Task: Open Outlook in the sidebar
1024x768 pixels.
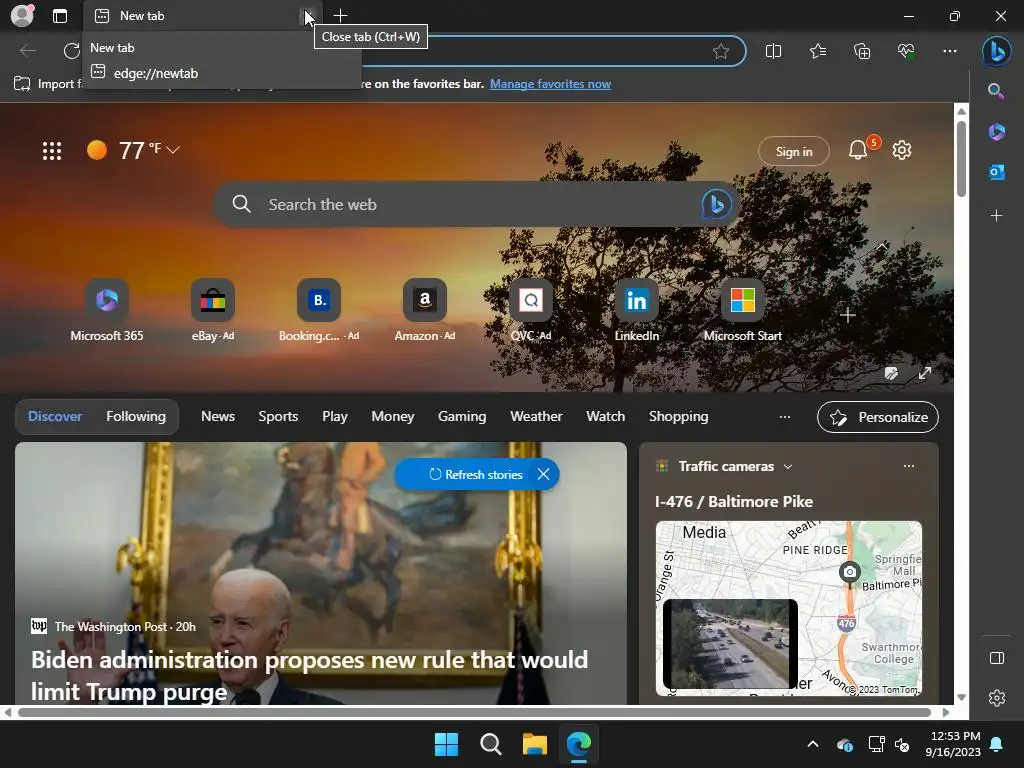Action: click(996, 172)
